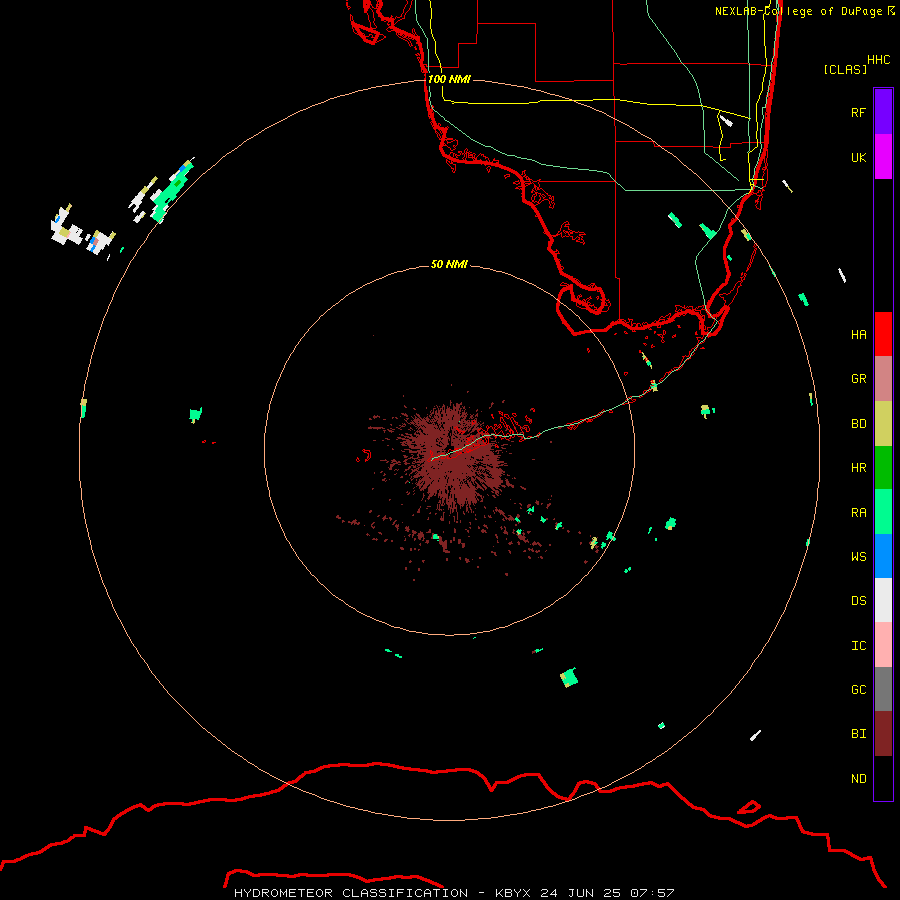Click the GC ground clutter gray swatch
This screenshot has height=900, width=900.
(x=883, y=689)
